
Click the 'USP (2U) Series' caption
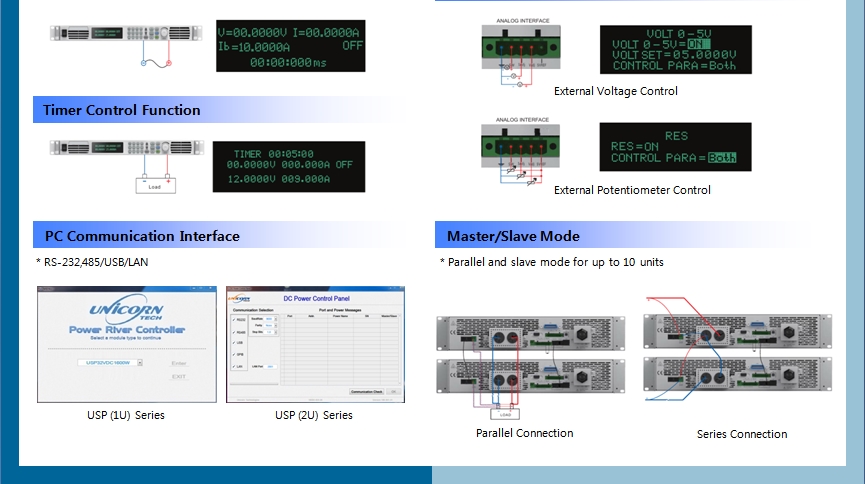pos(313,415)
